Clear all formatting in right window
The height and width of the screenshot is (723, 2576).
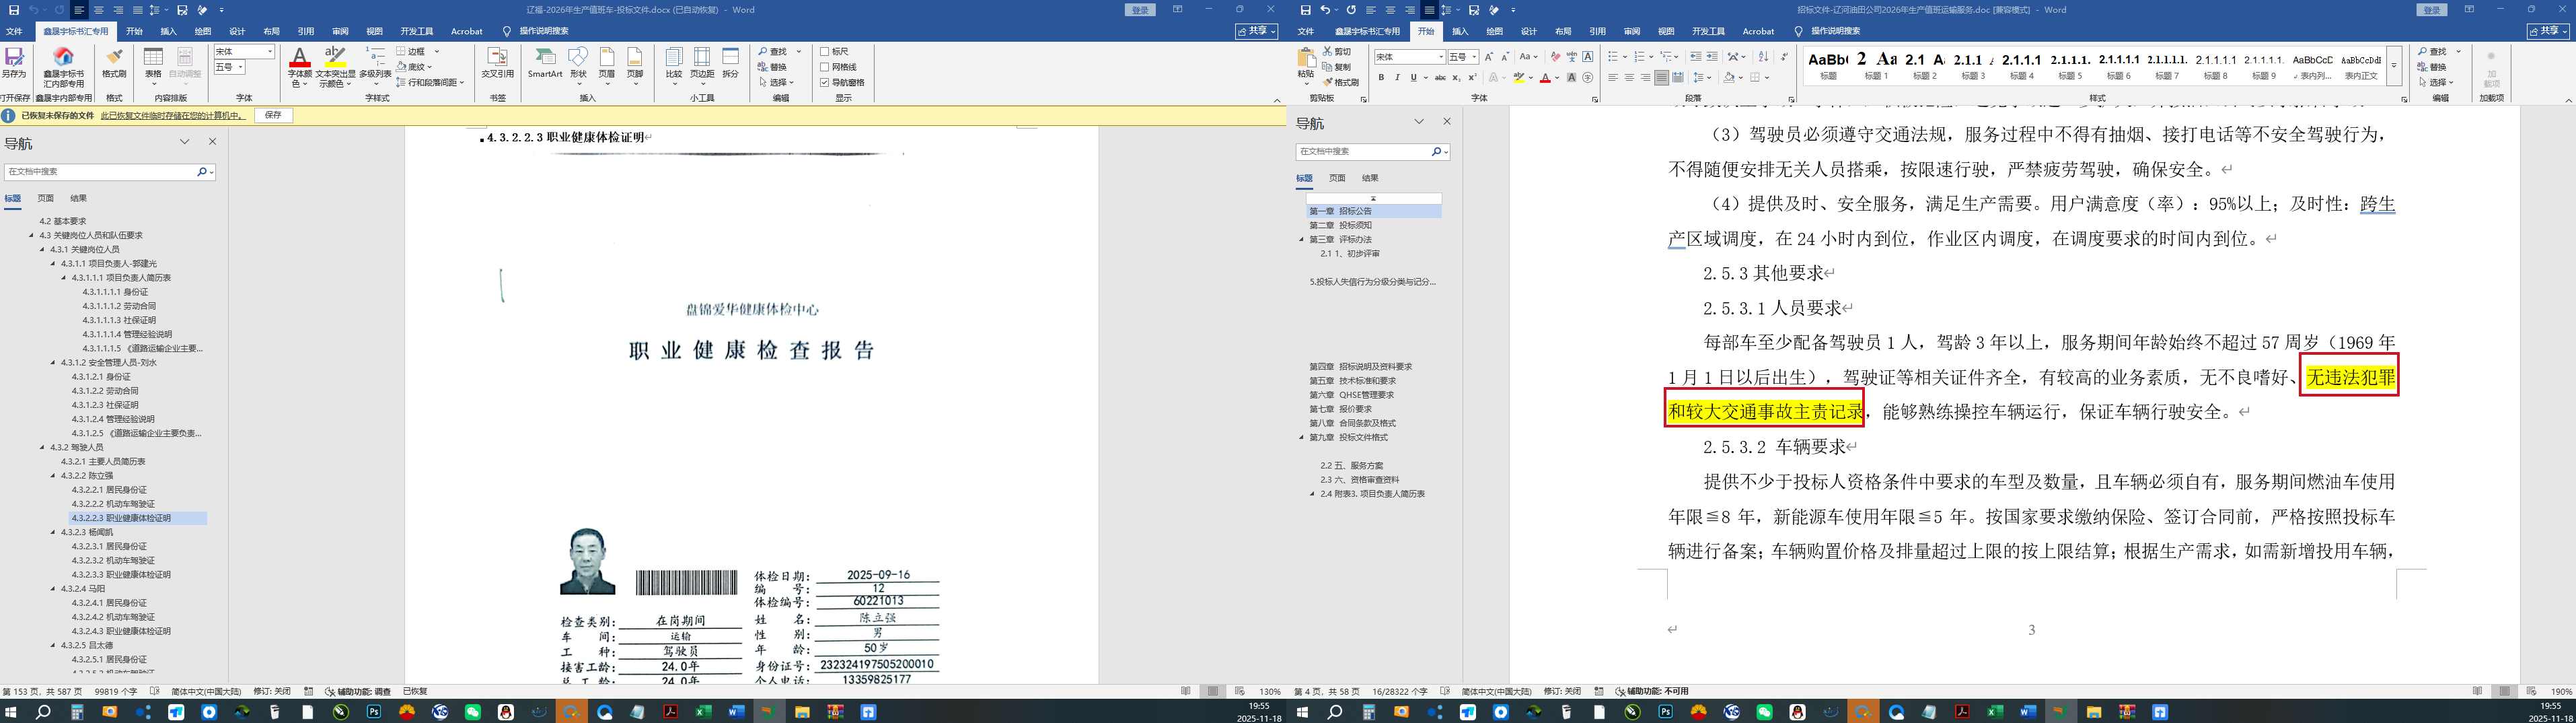[1555, 57]
